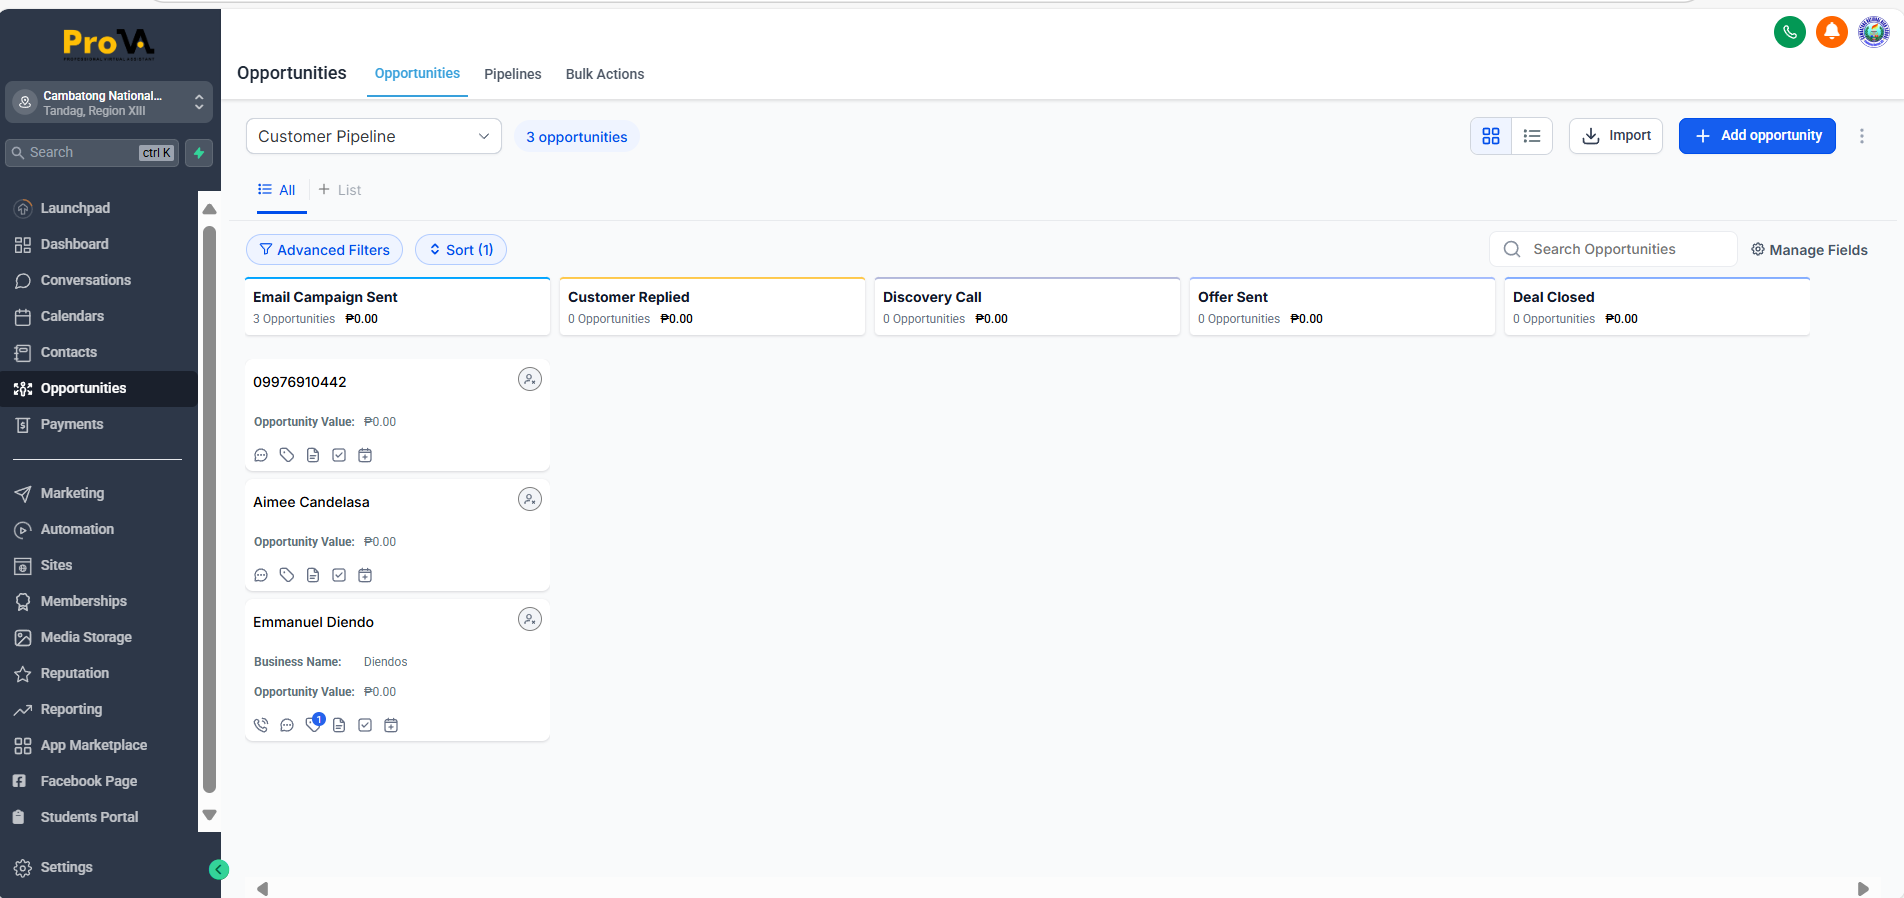This screenshot has height=898, width=1904.
Task: Click the Advanced Filters button
Action: [324, 250]
